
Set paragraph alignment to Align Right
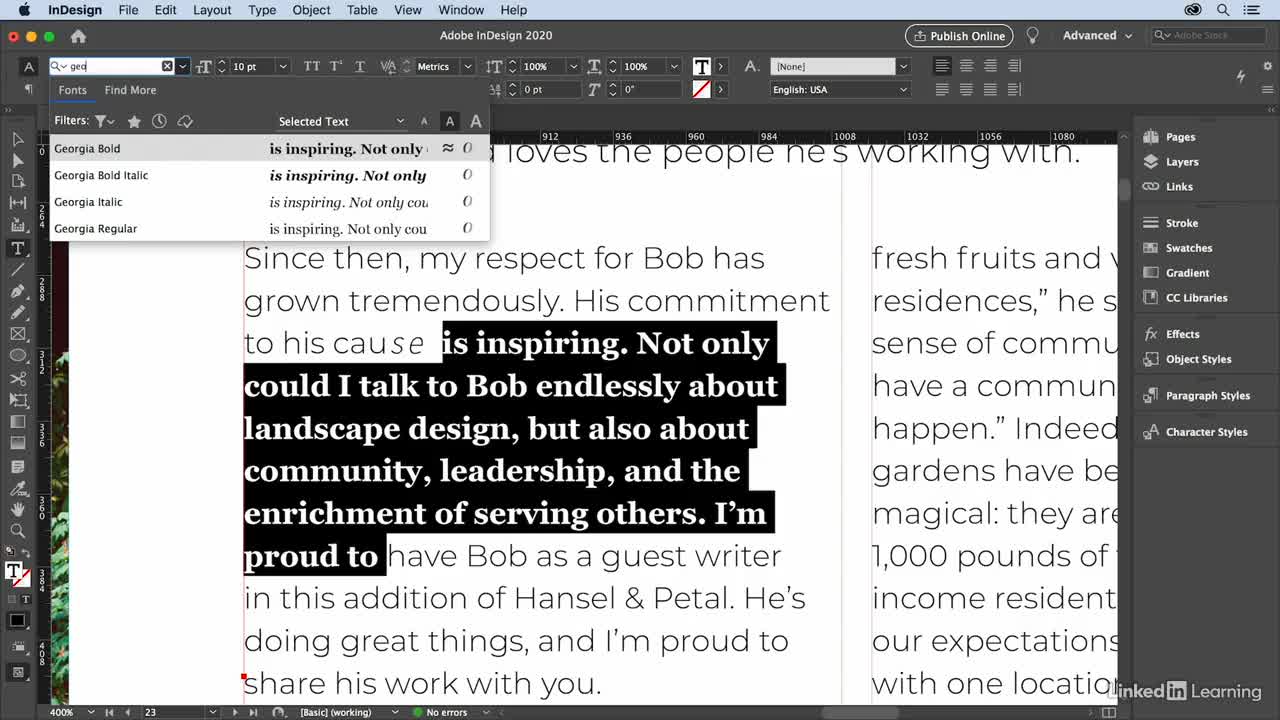990,66
